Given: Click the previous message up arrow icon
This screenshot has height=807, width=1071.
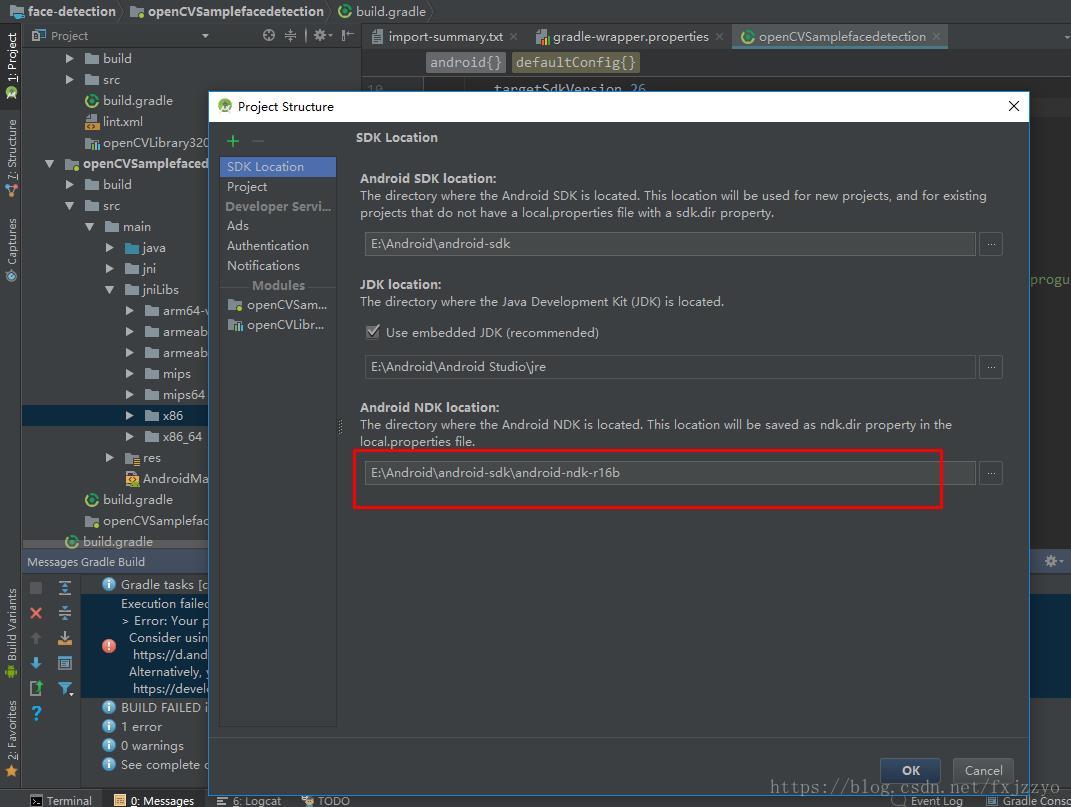Looking at the screenshot, I should point(36,638).
